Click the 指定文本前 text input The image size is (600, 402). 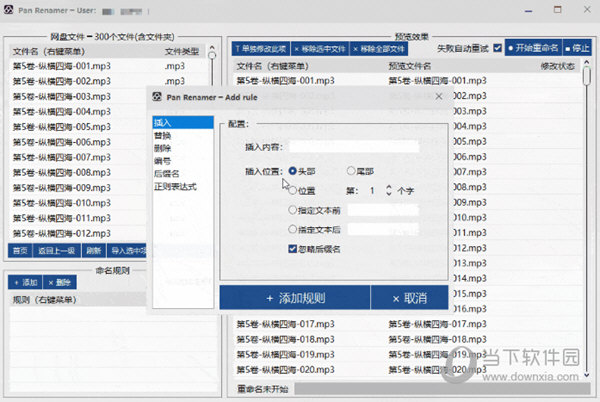point(383,210)
